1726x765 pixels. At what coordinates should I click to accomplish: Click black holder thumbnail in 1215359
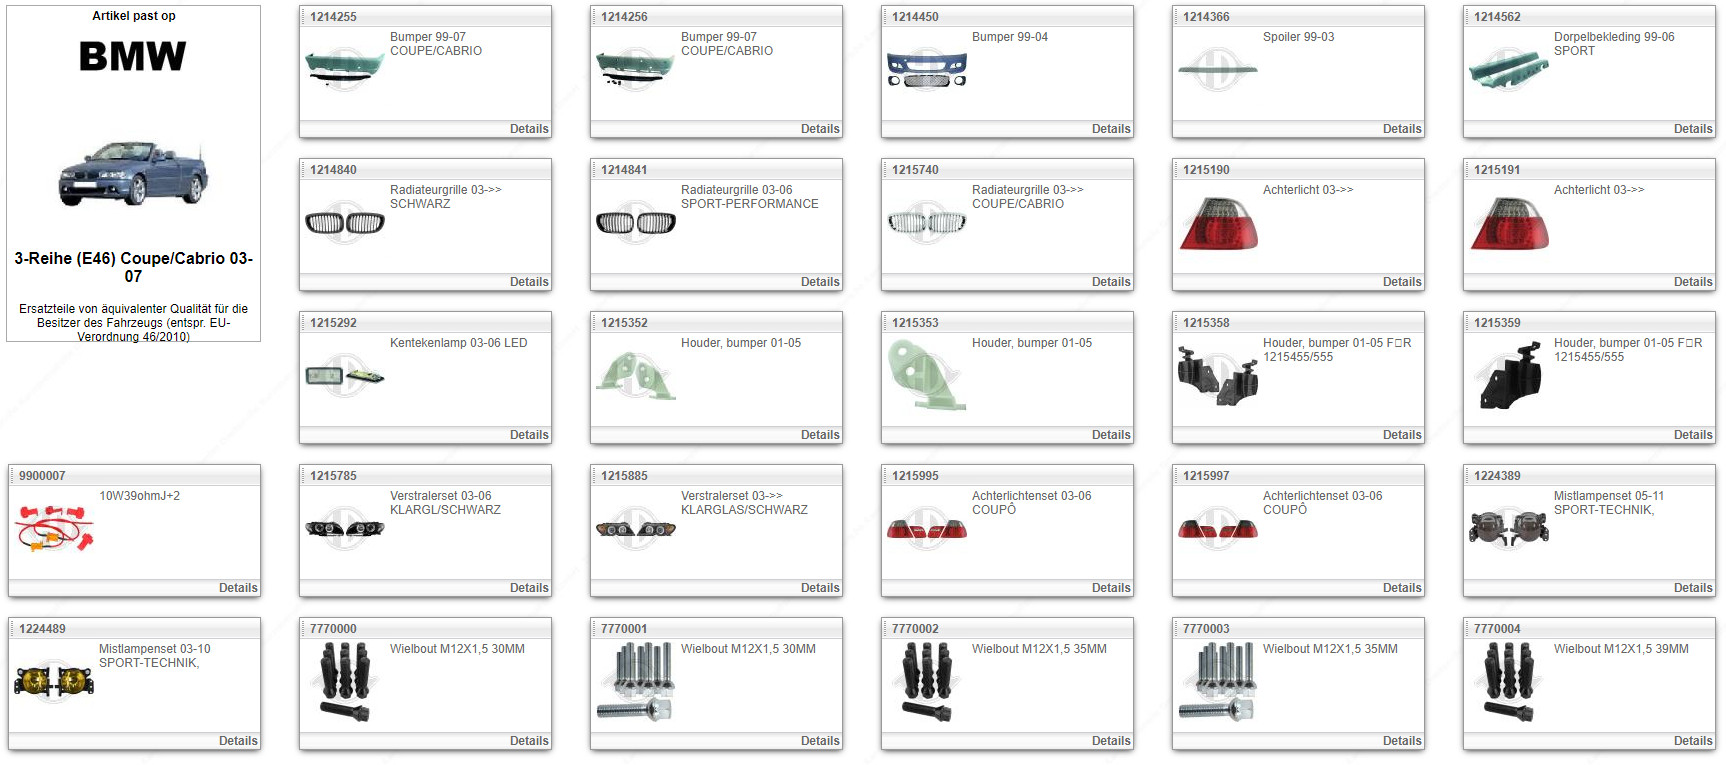click(1510, 376)
